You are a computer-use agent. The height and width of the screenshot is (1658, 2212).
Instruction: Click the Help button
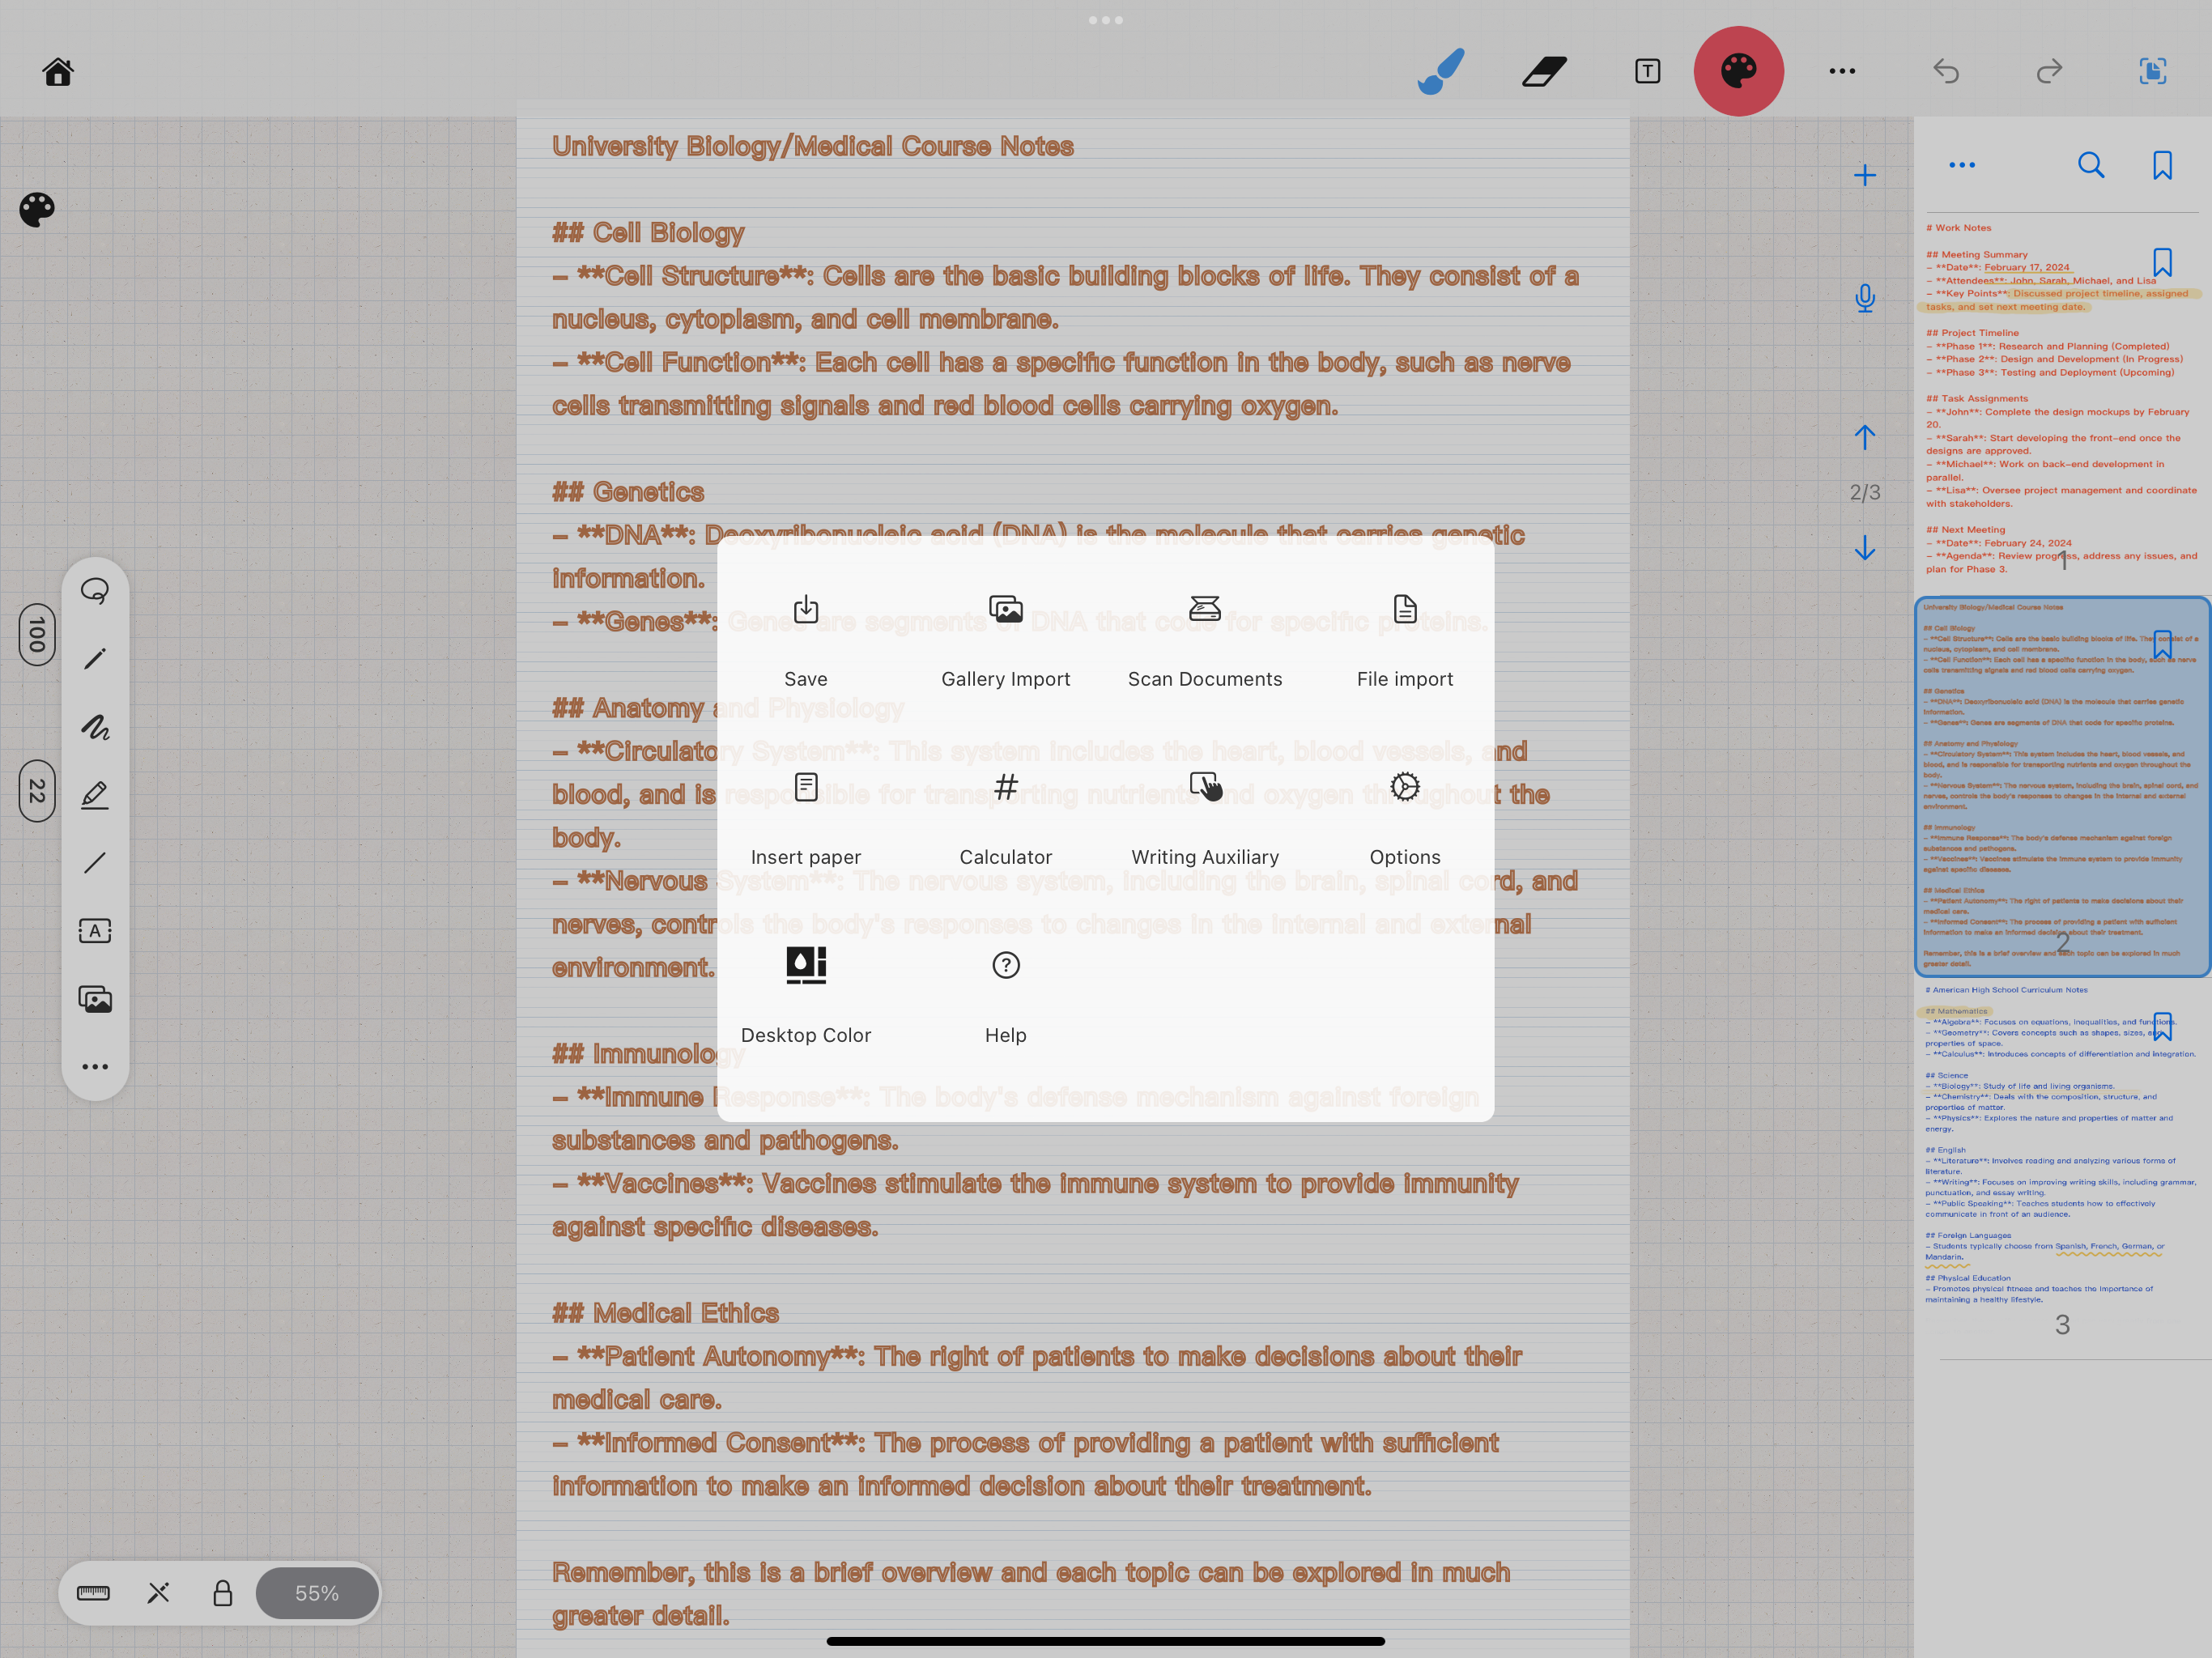1005,993
